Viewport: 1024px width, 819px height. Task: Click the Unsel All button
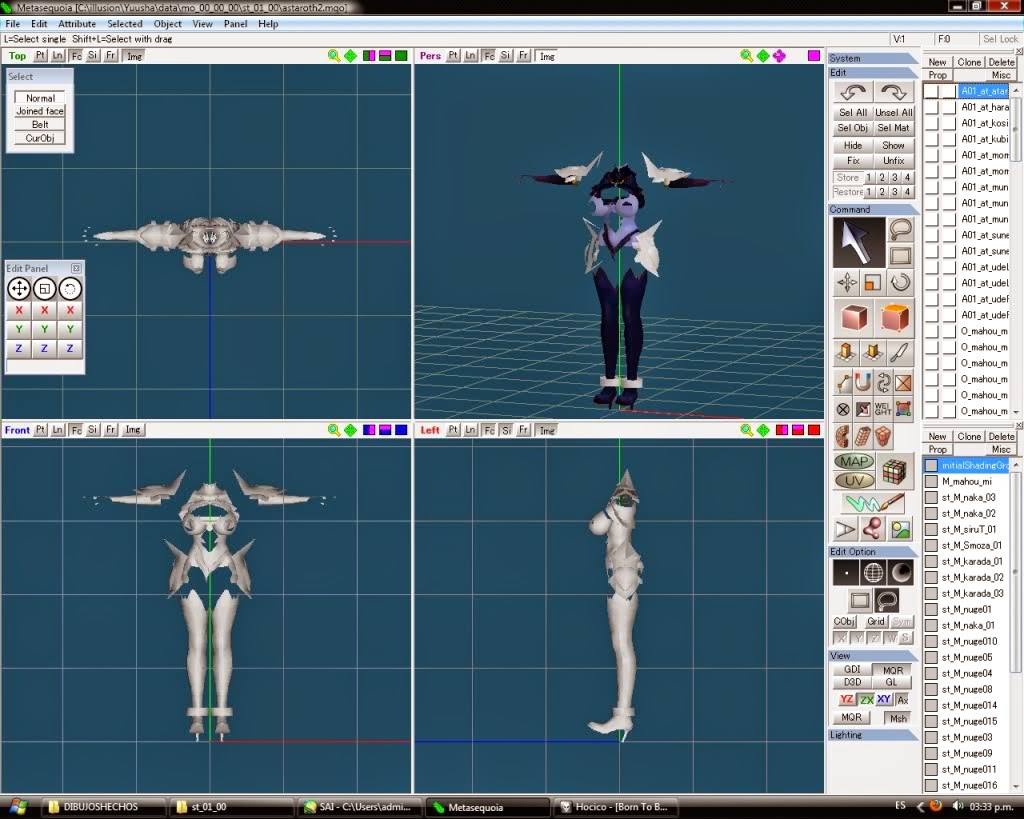(x=893, y=112)
